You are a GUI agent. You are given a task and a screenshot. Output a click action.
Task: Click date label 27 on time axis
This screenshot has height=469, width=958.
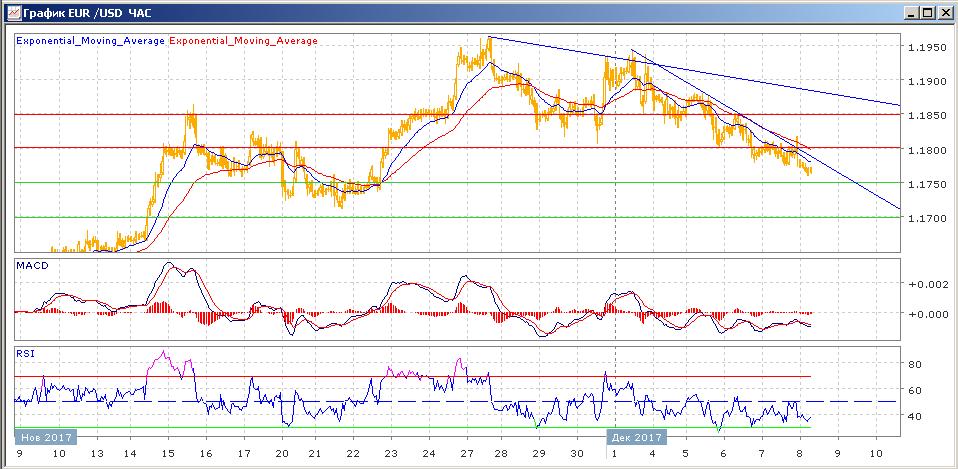tap(467, 455)
